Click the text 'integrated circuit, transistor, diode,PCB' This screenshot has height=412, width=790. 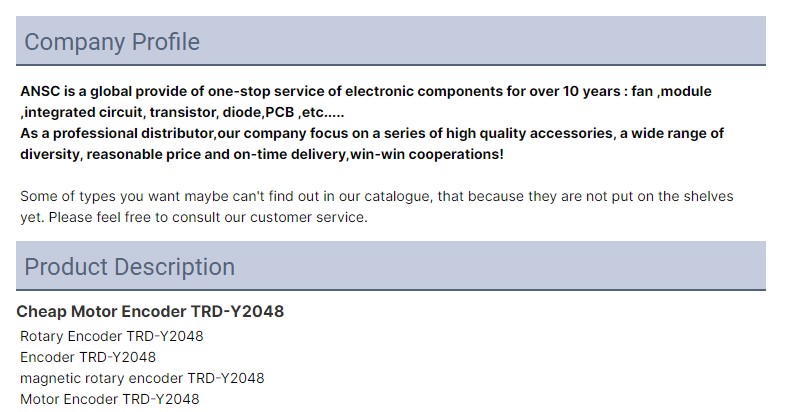(159, 112)
